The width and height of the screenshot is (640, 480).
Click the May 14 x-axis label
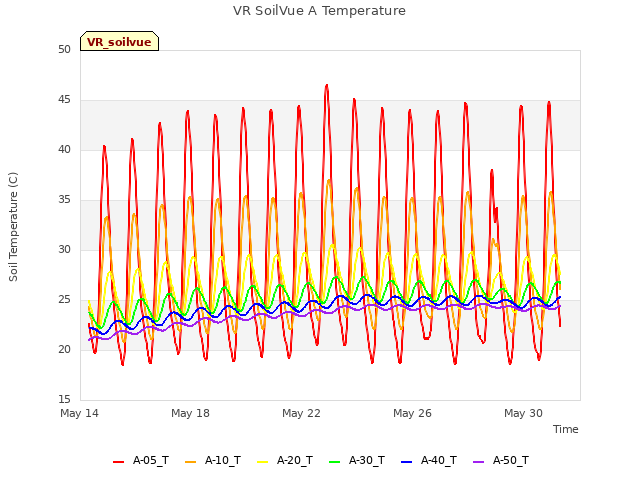79,413
